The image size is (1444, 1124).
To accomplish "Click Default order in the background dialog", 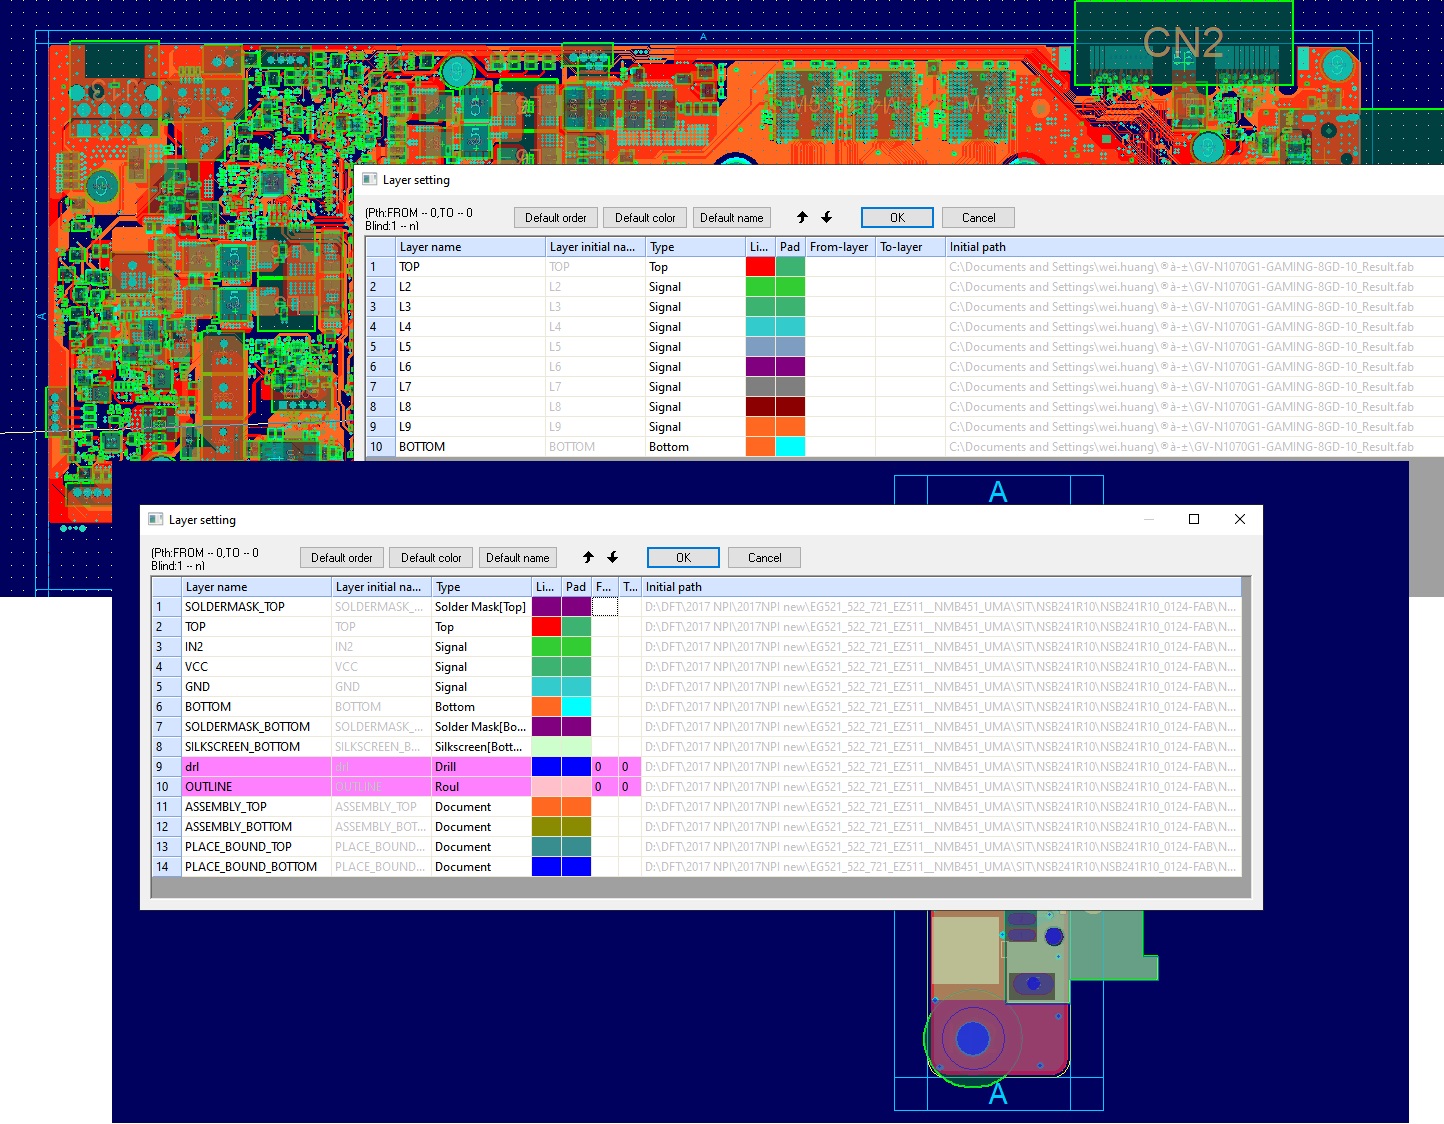I will coord(556,218).
